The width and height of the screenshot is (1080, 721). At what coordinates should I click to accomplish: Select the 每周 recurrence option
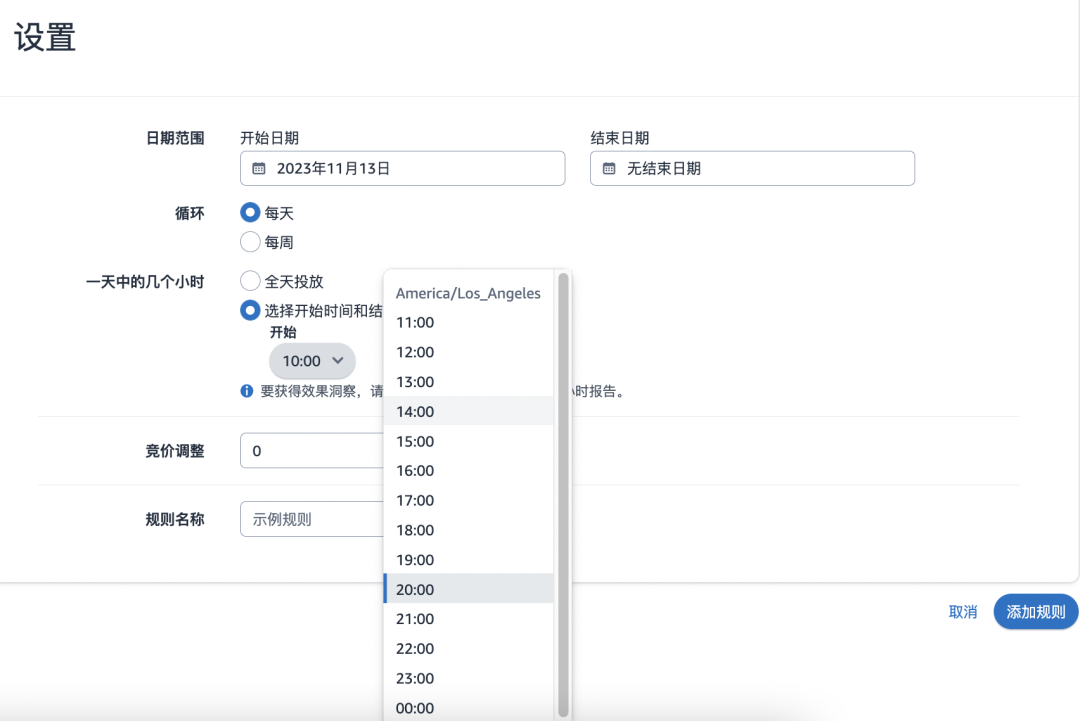tap(250, 241)
